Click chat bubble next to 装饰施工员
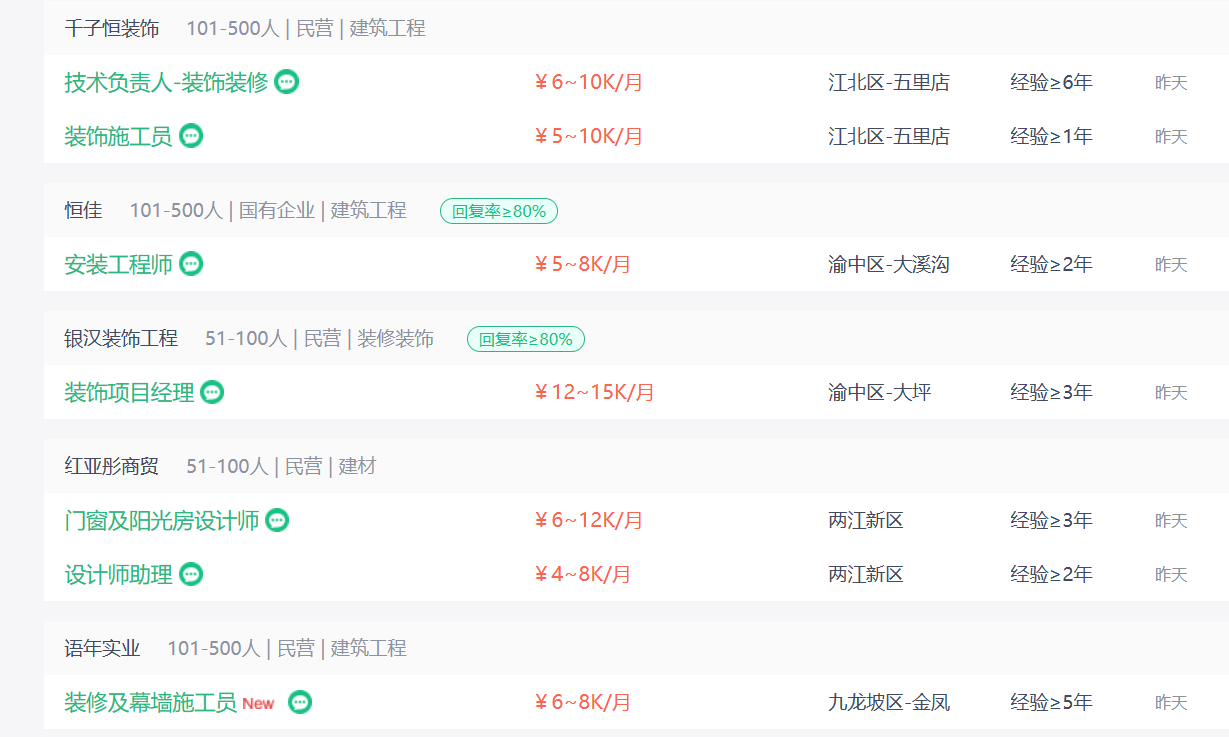The image size is (1229, 737). (x=191, y=136)
